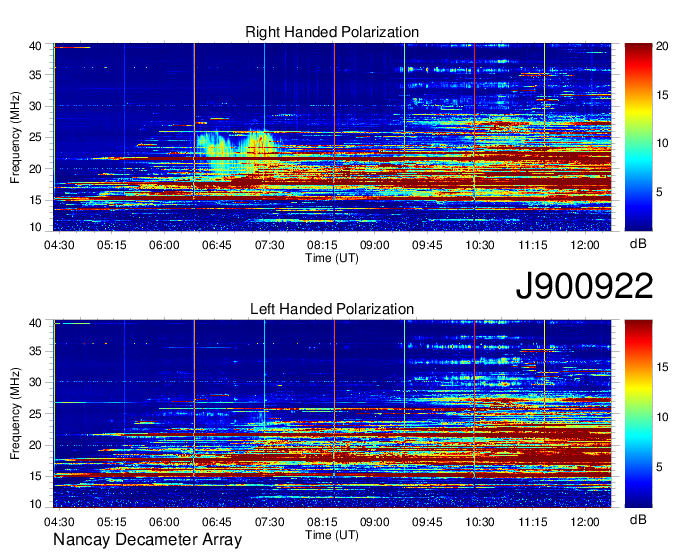Viewport: 680px width, 552px height.
Task: Click the "06:00" tick of left-handed plot
Action: tap(164, 521)
